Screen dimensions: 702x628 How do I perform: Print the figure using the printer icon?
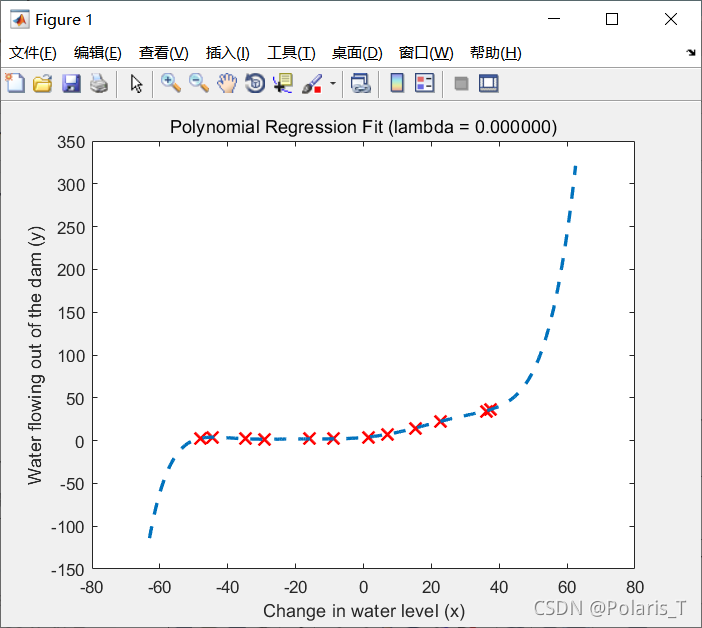point(98,83)
